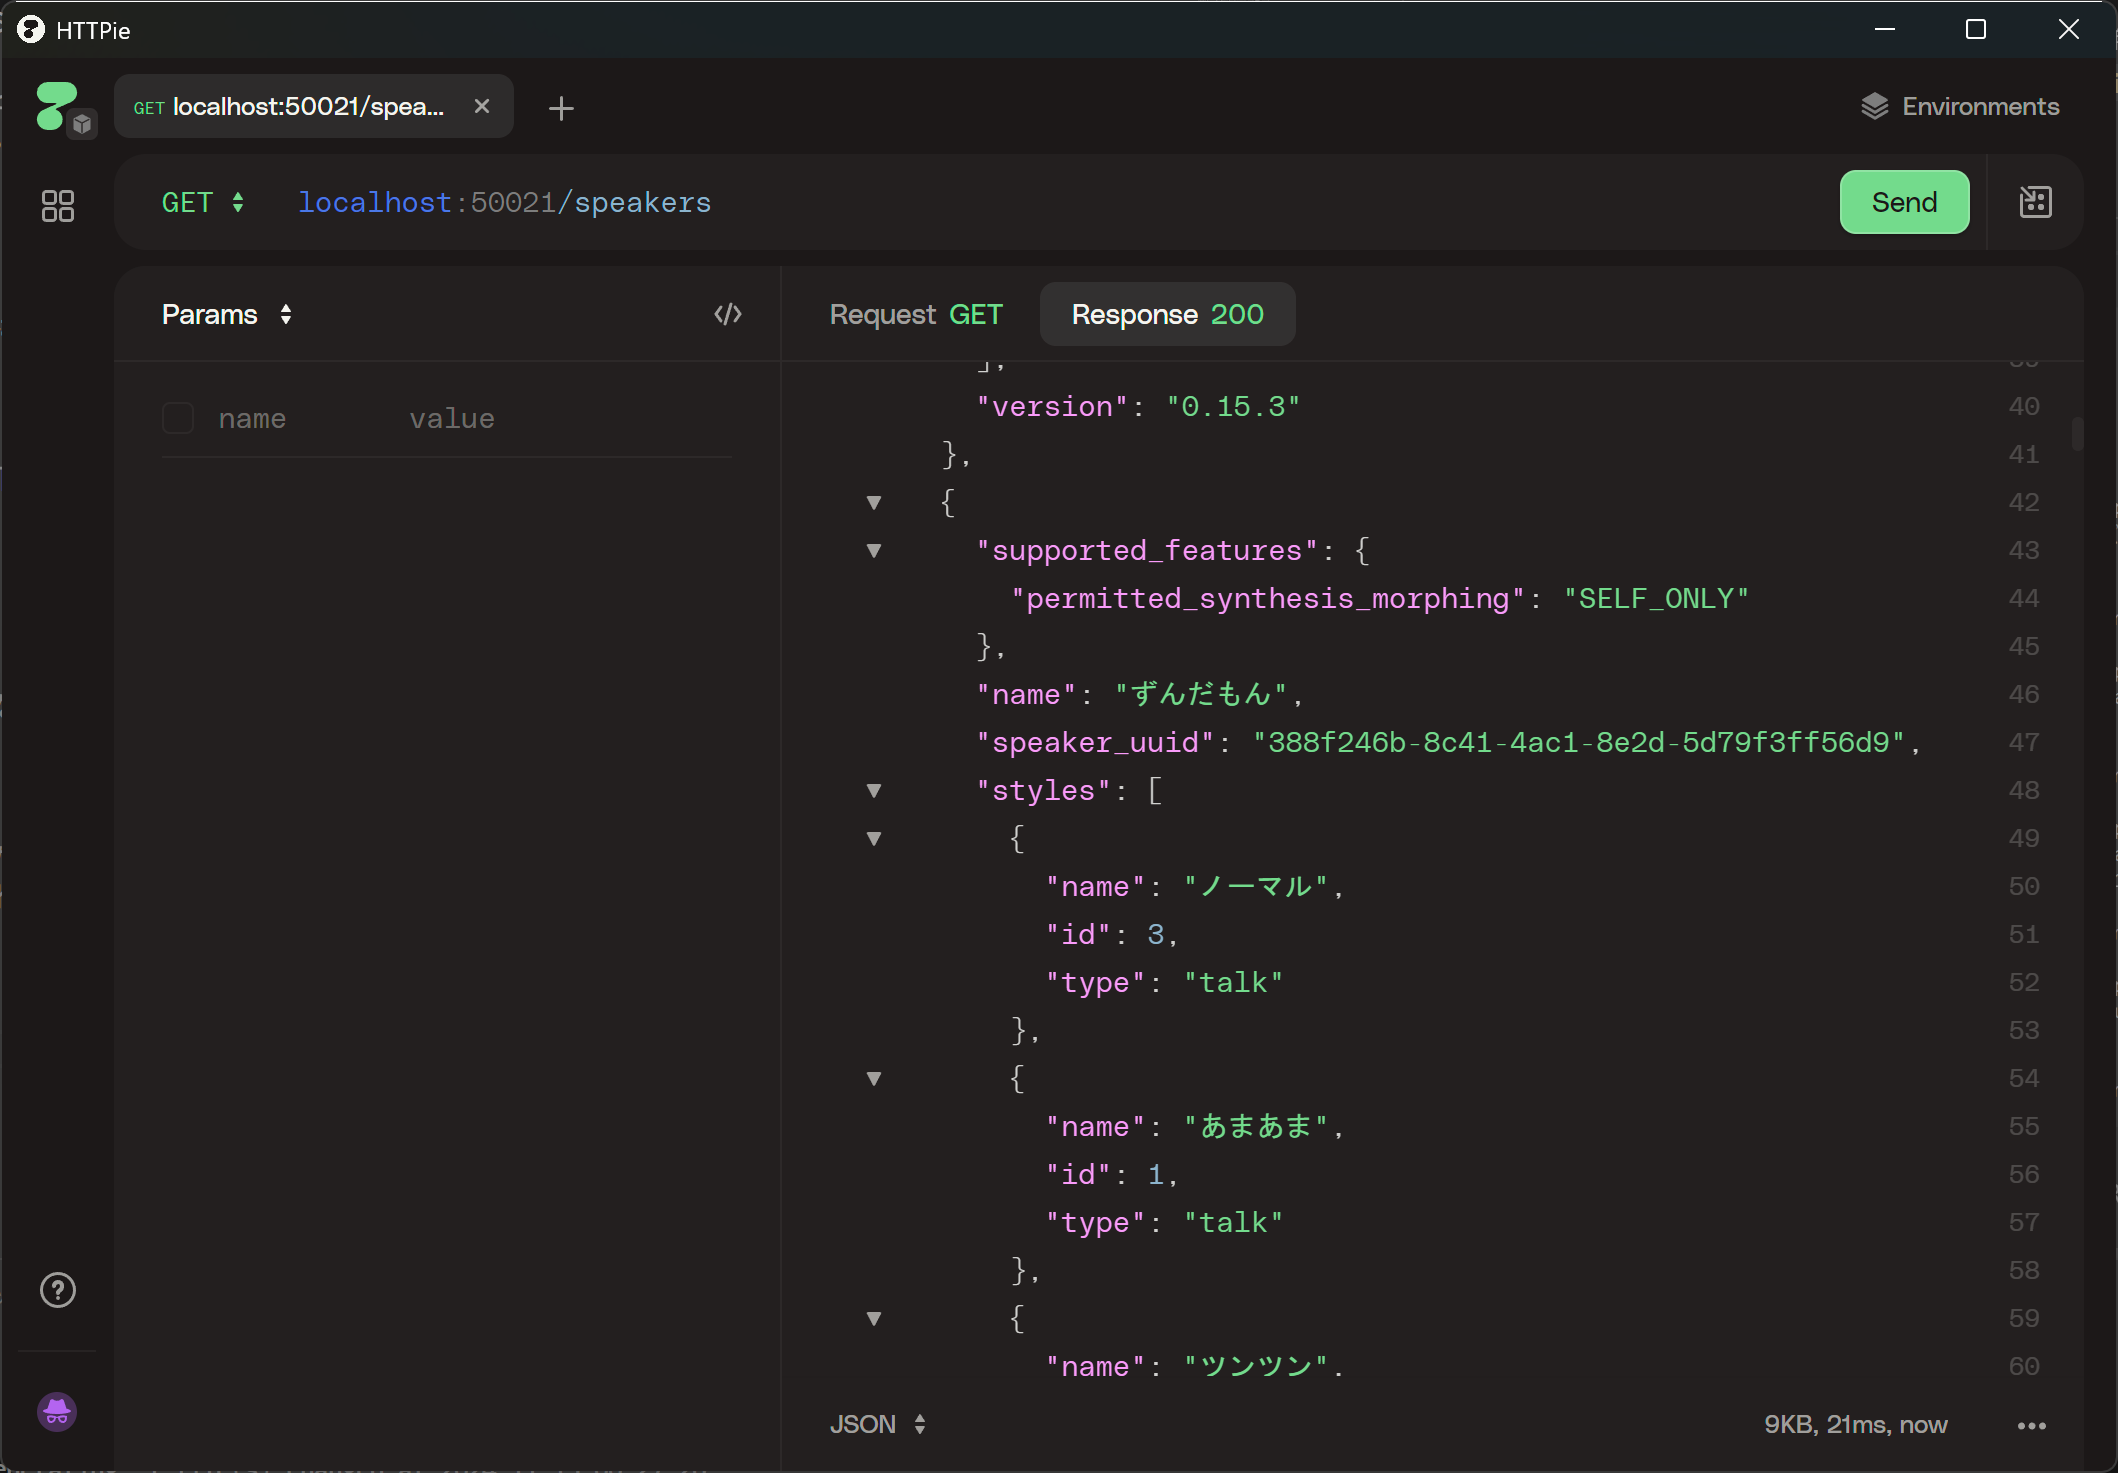Close the localhost:50021 request tab
Viewport: 2118px width, 1473px height.
(482, 106)
